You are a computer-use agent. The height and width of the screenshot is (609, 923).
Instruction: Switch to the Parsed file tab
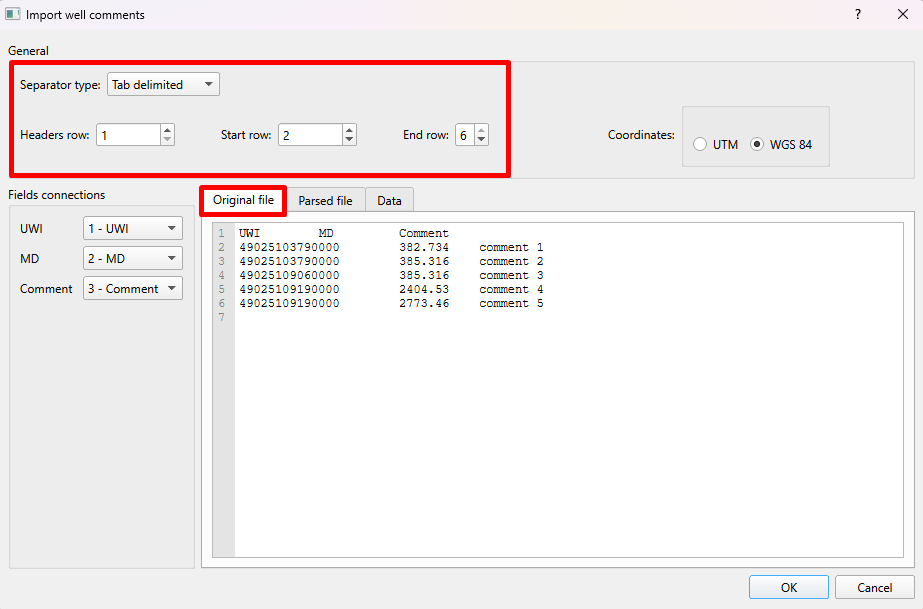click(327, 199)
